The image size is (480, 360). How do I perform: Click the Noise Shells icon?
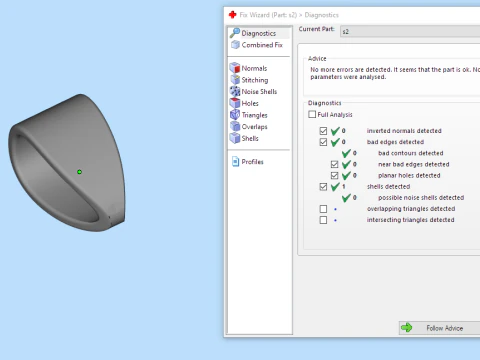(x=235, y=91)
